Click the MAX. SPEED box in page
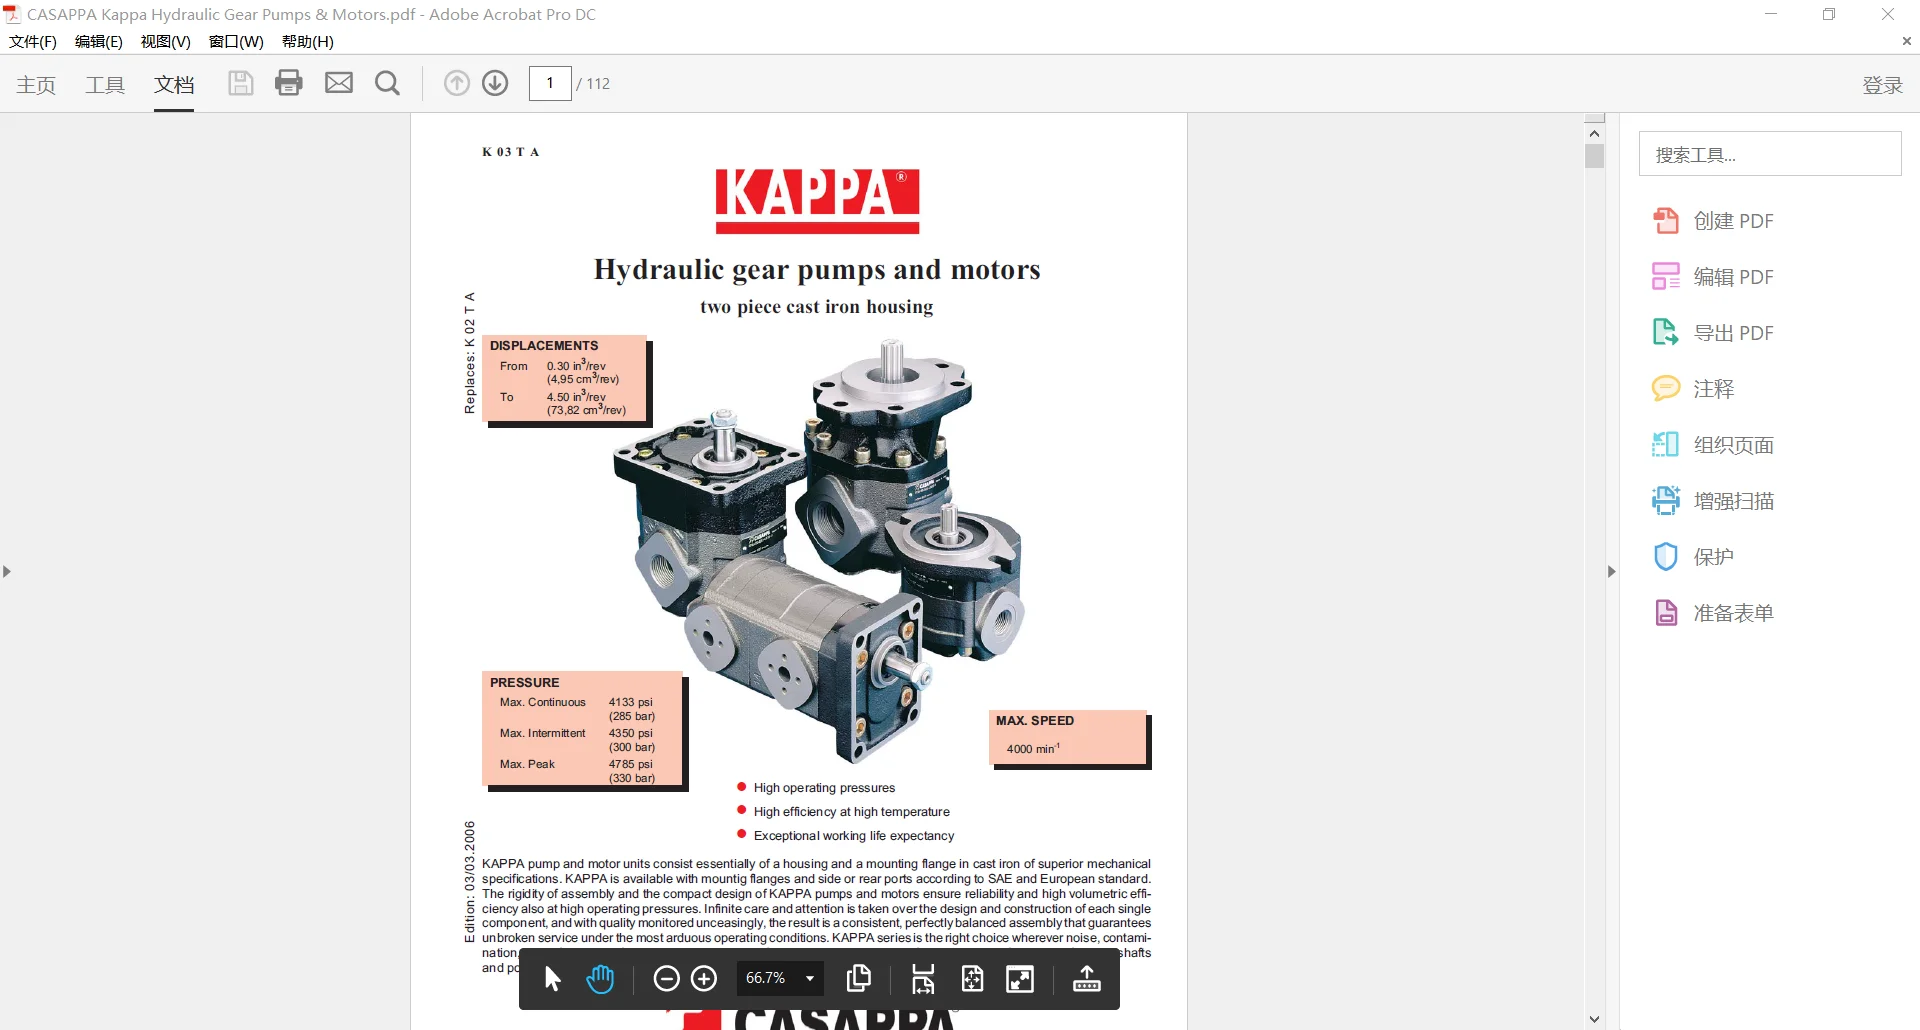Image resolution: width=1920 pixels, height=1030 pixels. click(1070, 739)
